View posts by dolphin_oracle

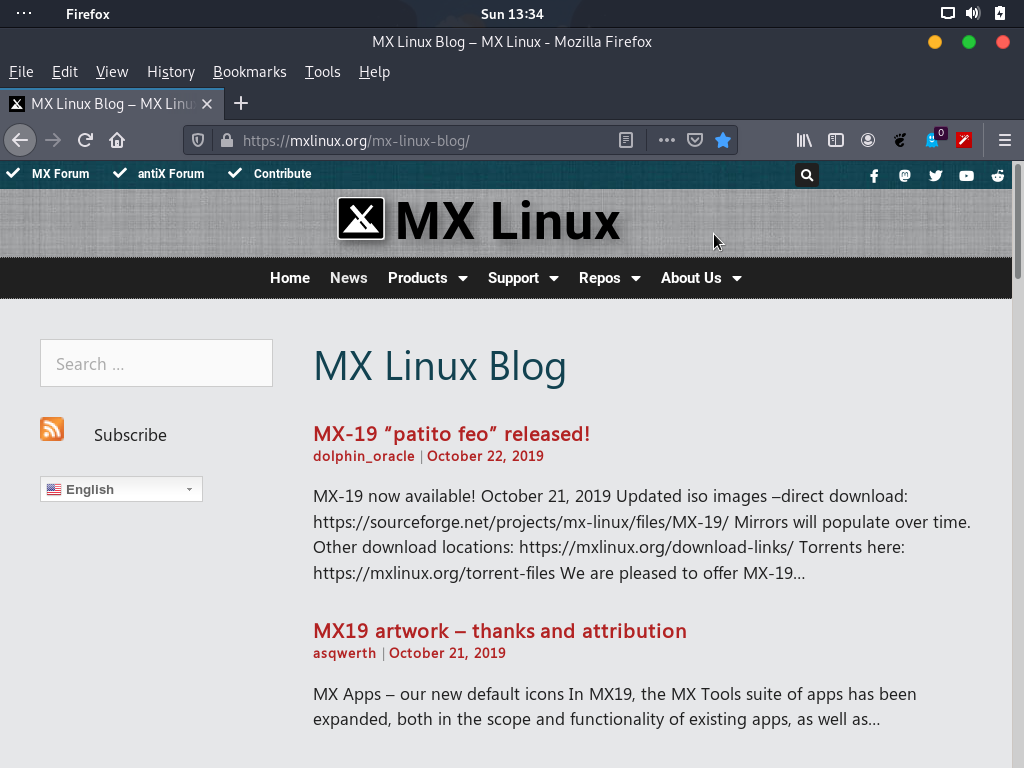click(x=364, y=456)
